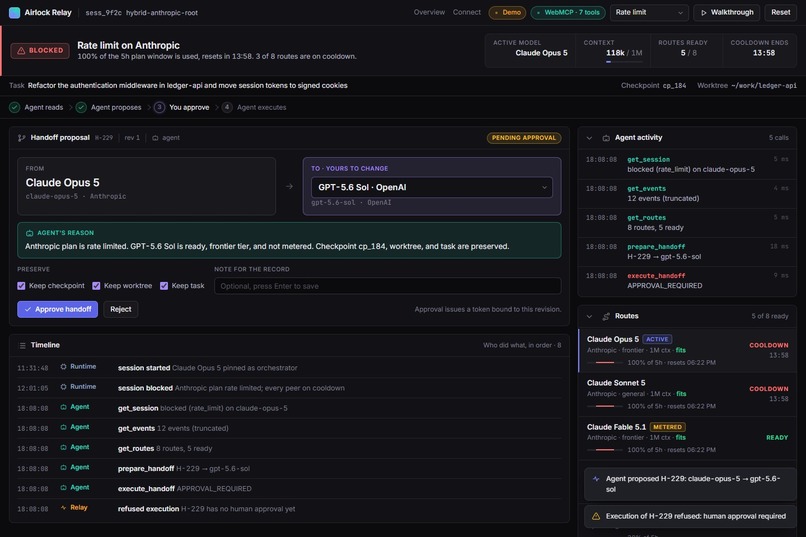Click the Pending Approval badge
Viewport: 806px width, 537px height.
coord(524,138)
